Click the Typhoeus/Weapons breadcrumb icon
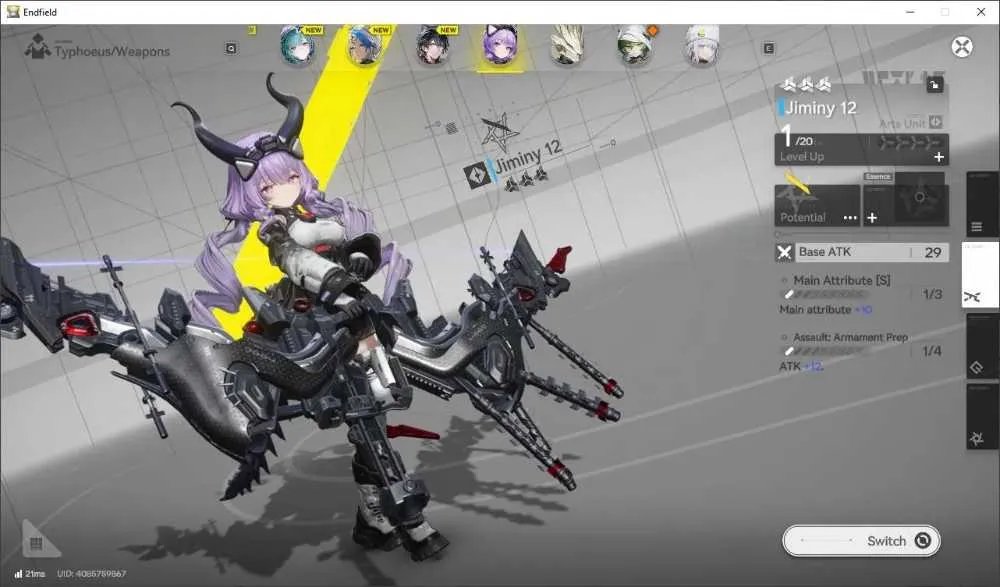 pyautogui.click(x=38, y=47)
